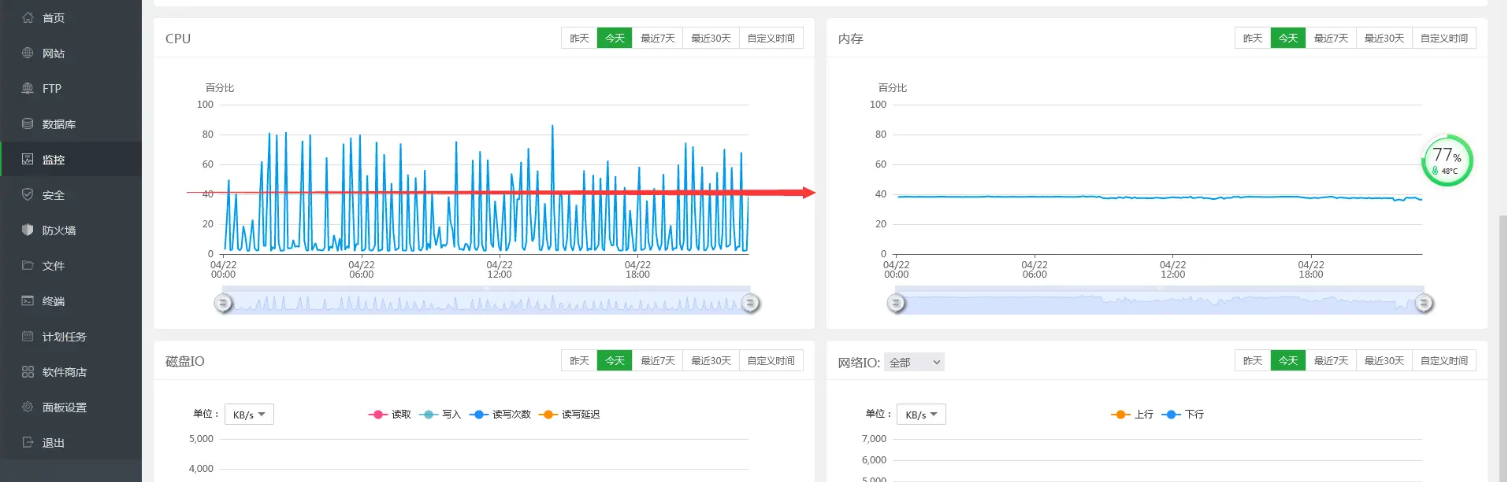Click the 面板设置 gear icon
This screenshot has width=1507, height=482.
(x=27, y=407)
